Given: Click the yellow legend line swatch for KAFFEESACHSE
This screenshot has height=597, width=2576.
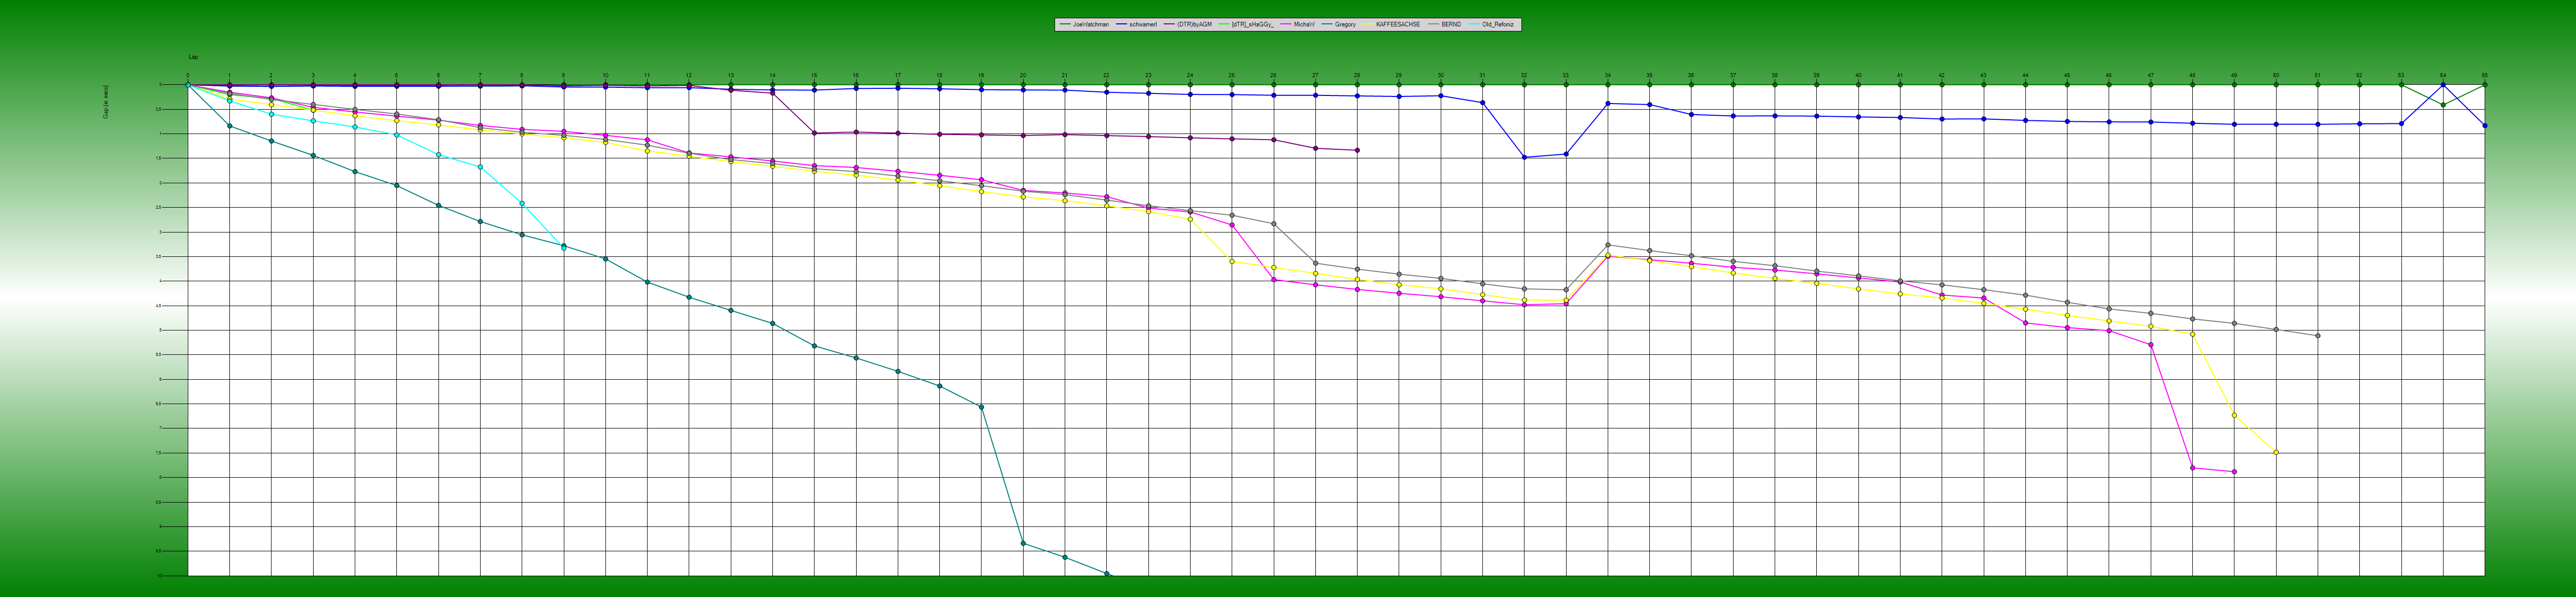Looking at the screenshot, I should (x=1368, y=24).
